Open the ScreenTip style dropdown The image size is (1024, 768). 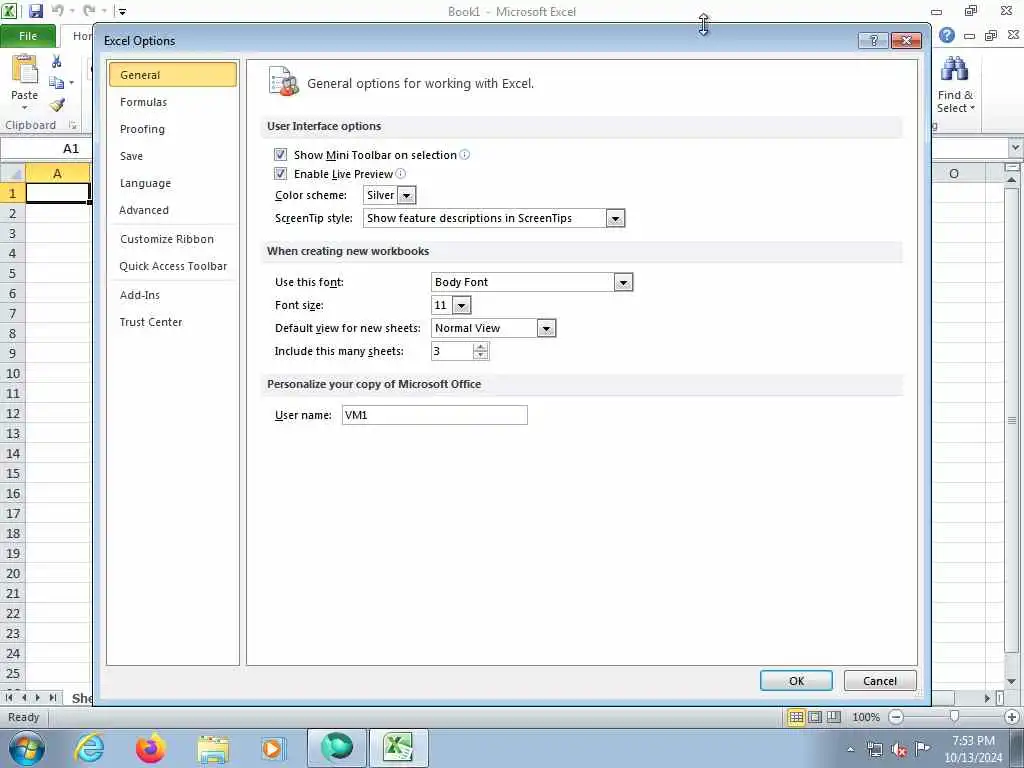pos(615,218)
